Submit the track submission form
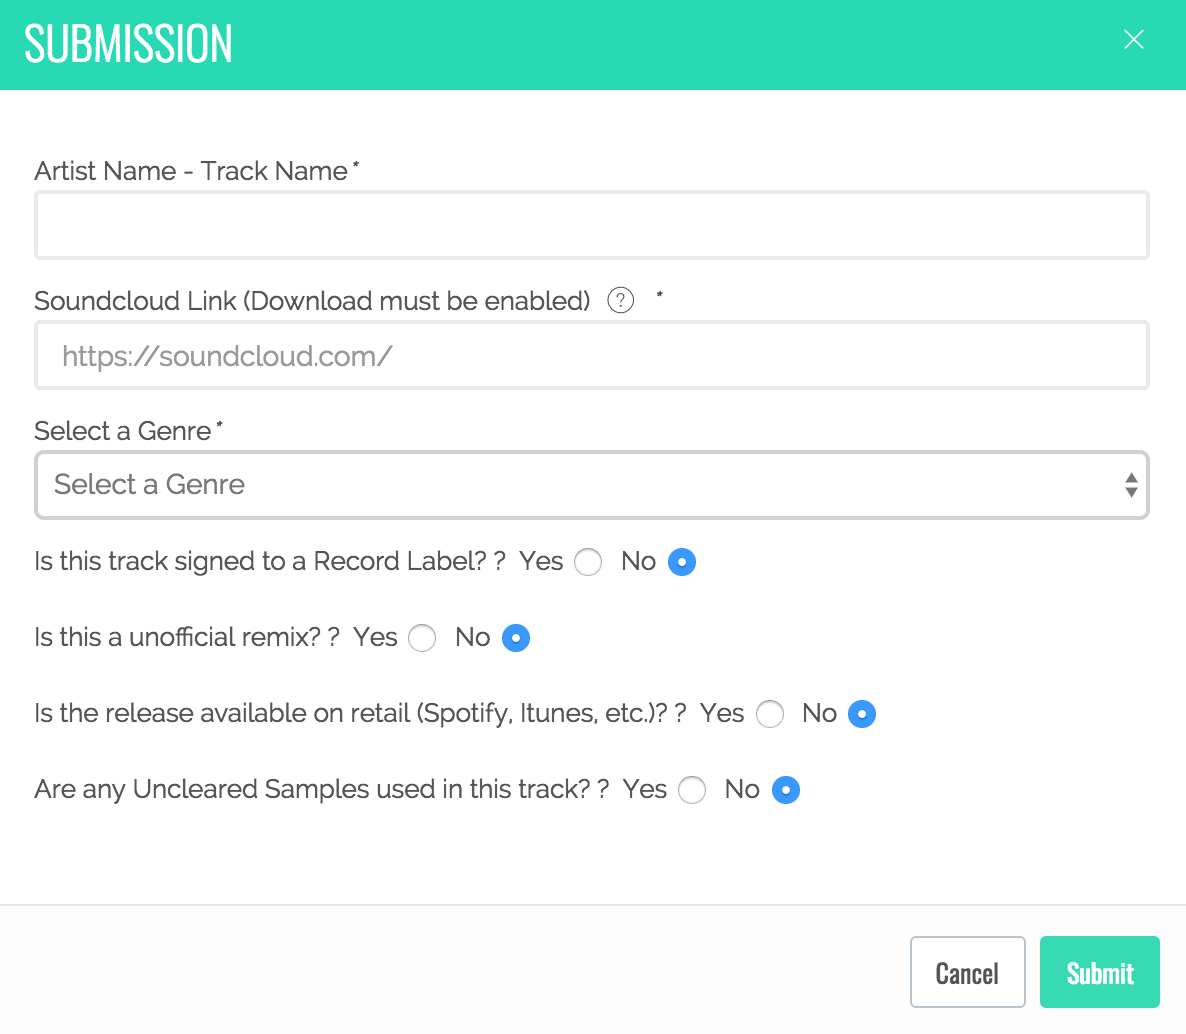This screenshot has width=1186, height=1034. pyautogui.click(x=1099, y=972)
